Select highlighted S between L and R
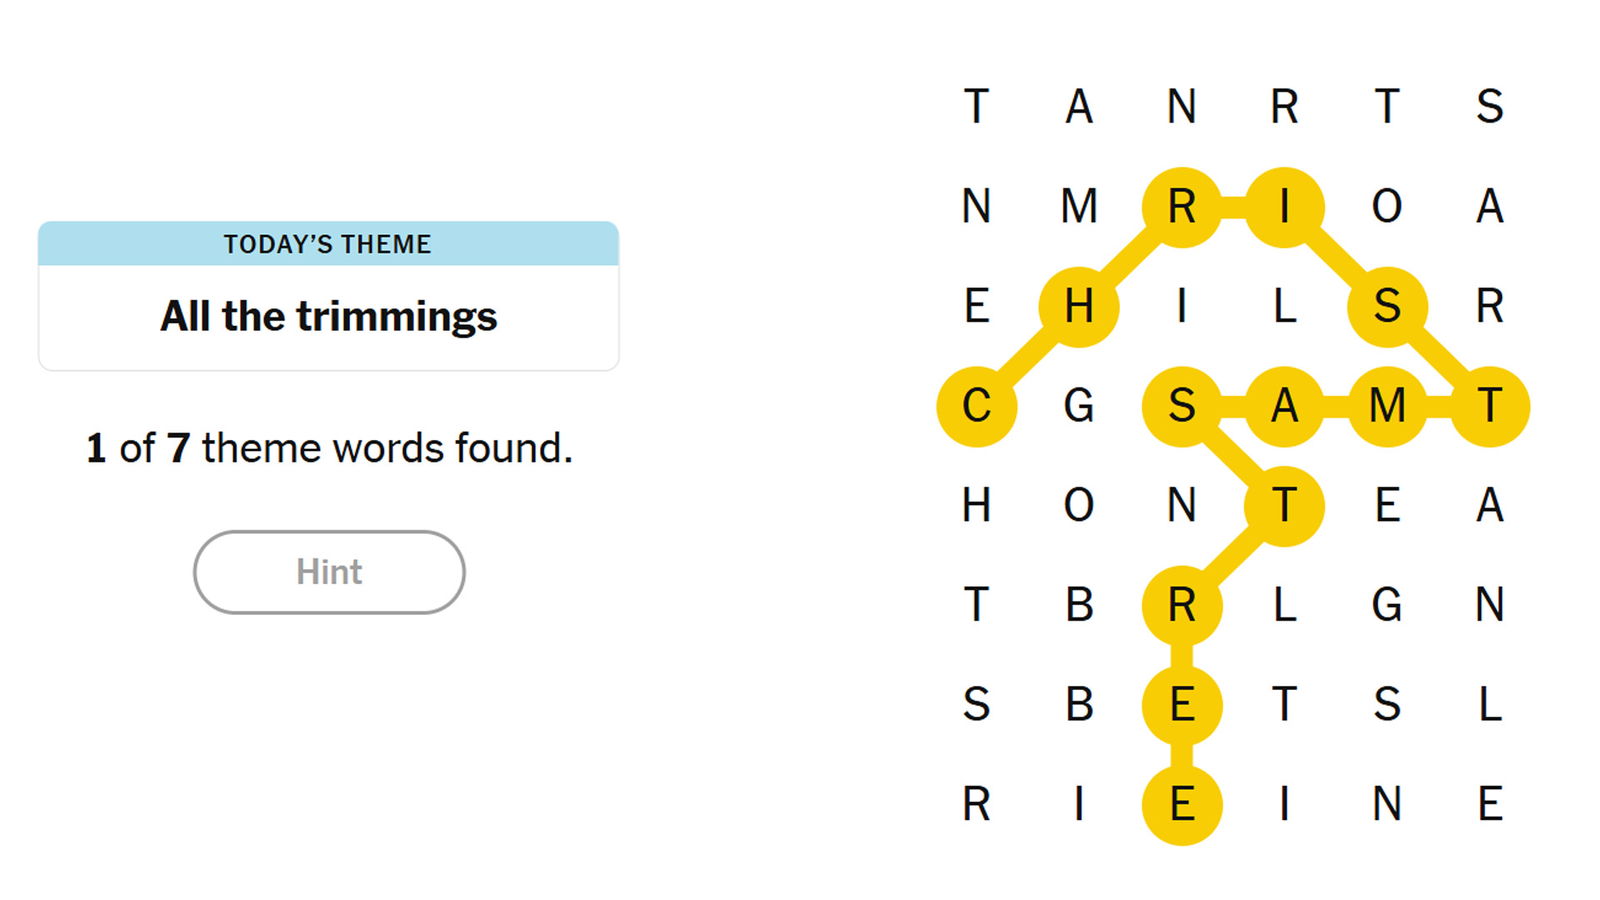This screenshot has height=900, width=1600. pos(1387,306)
